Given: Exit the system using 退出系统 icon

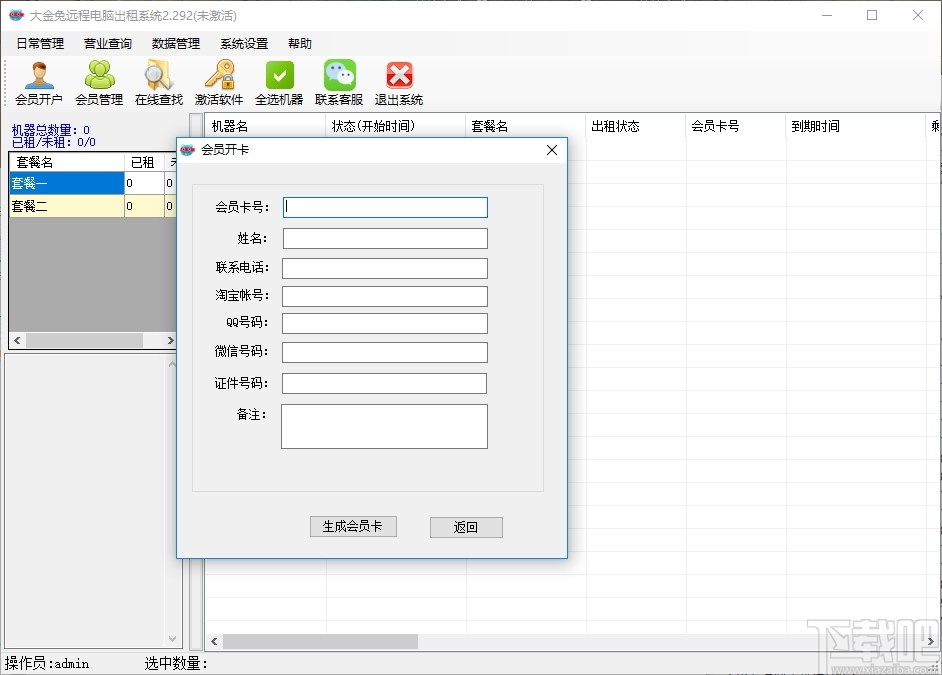Looking at the screenshot, I should (x=398, y=80).
